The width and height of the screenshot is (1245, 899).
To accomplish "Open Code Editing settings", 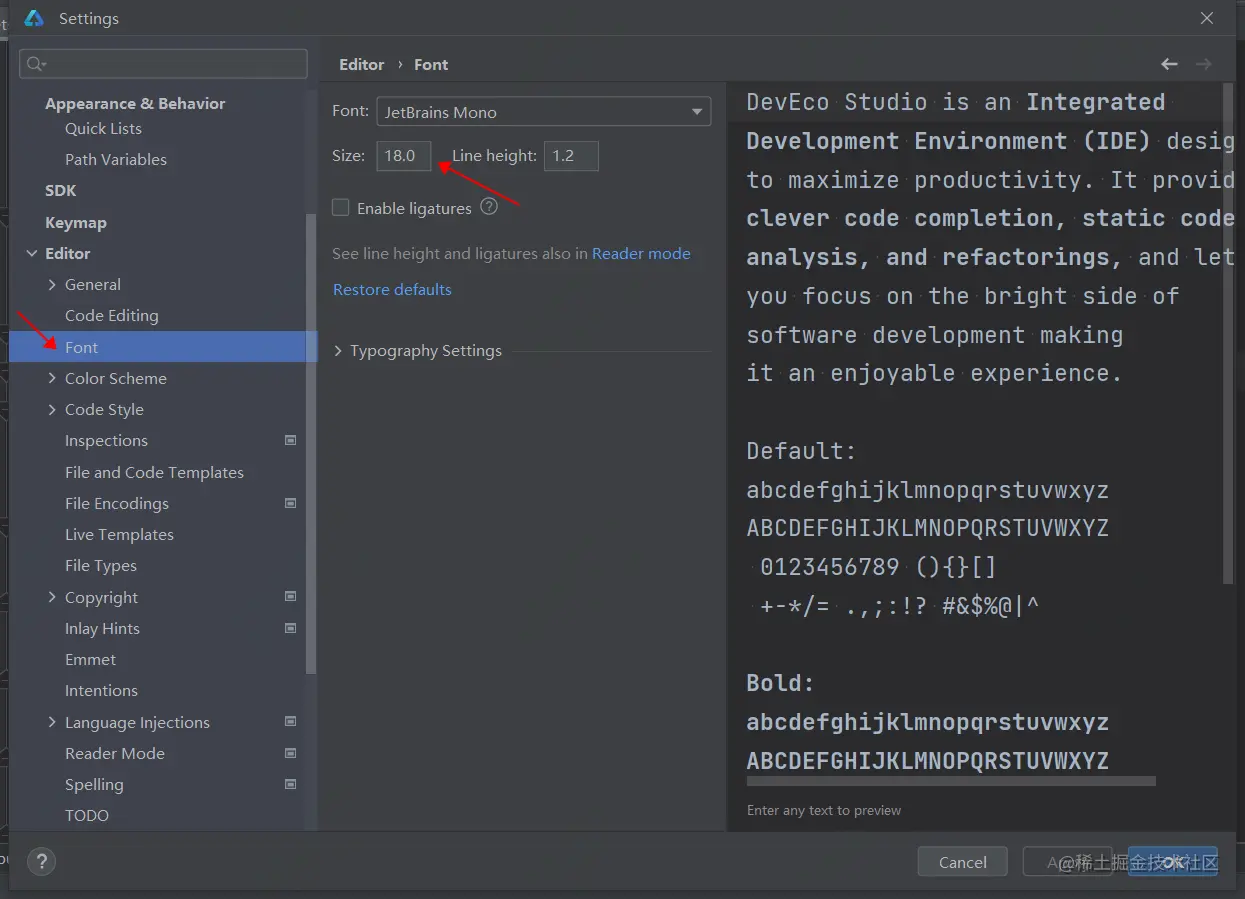I will (x=112, y=315).
